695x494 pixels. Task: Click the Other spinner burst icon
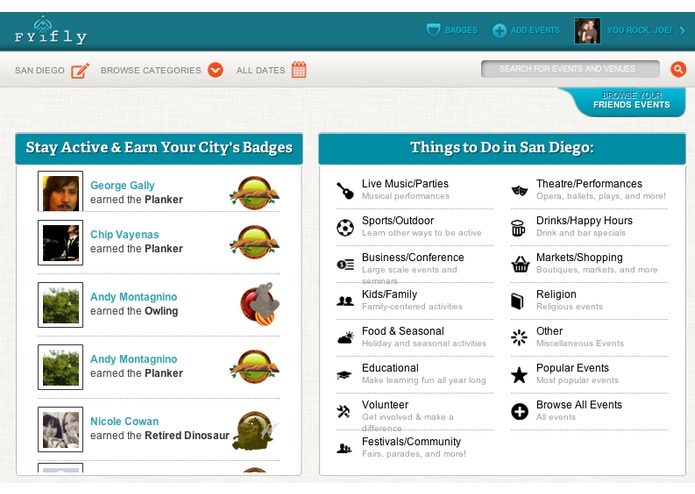pos(519,338)
